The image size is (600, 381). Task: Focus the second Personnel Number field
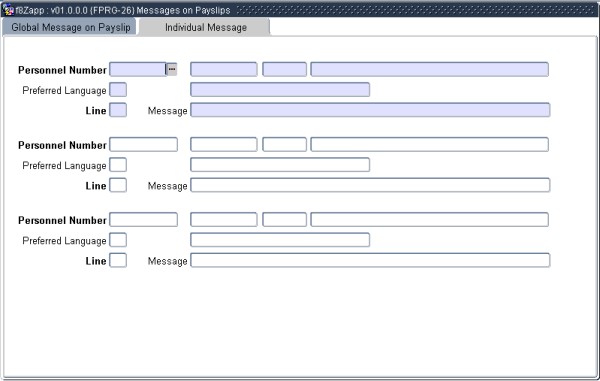(143, 145)
